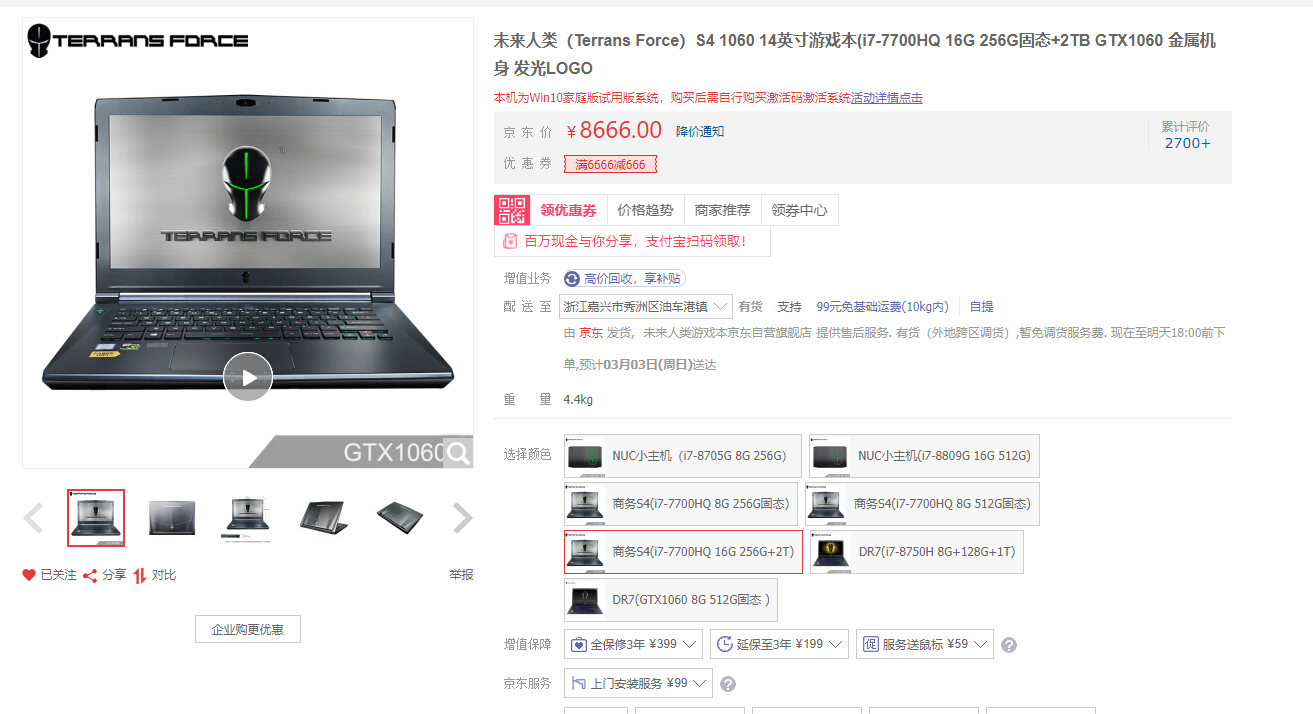Show previous thumbnails with left arrow
This screenshot has height=714, width=1313.
coord(33,518)
